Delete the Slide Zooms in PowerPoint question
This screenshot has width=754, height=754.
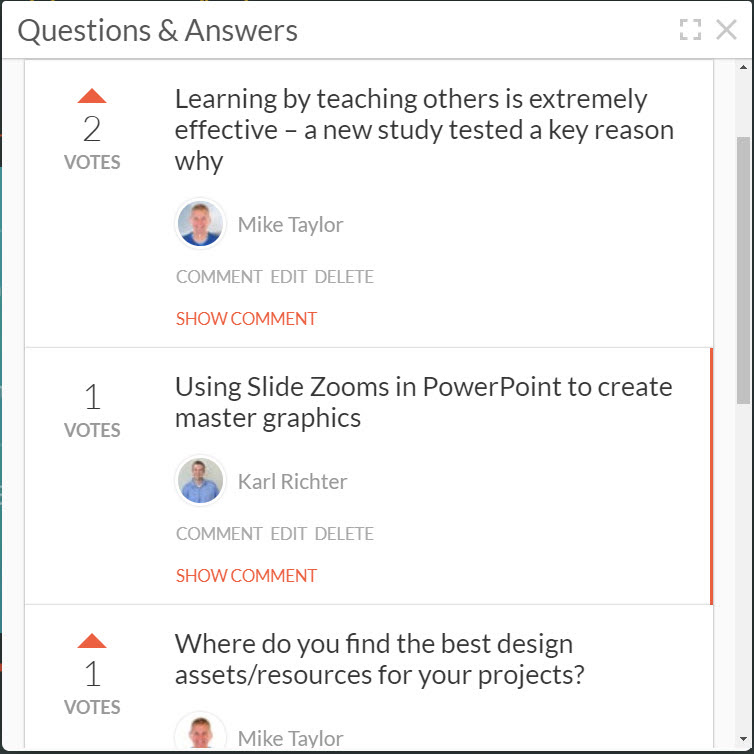pyautogui.click(x=344, y=534)
